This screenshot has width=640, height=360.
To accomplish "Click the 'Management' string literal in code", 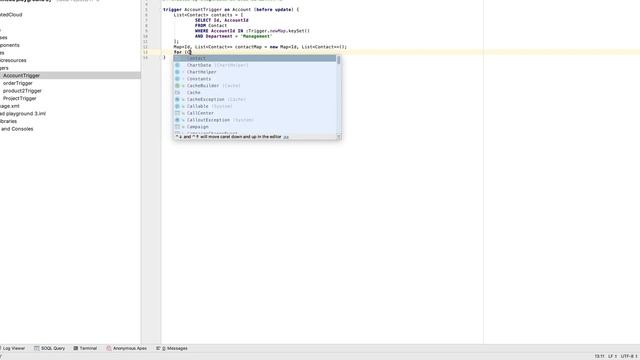I will [x=256, y=36].
